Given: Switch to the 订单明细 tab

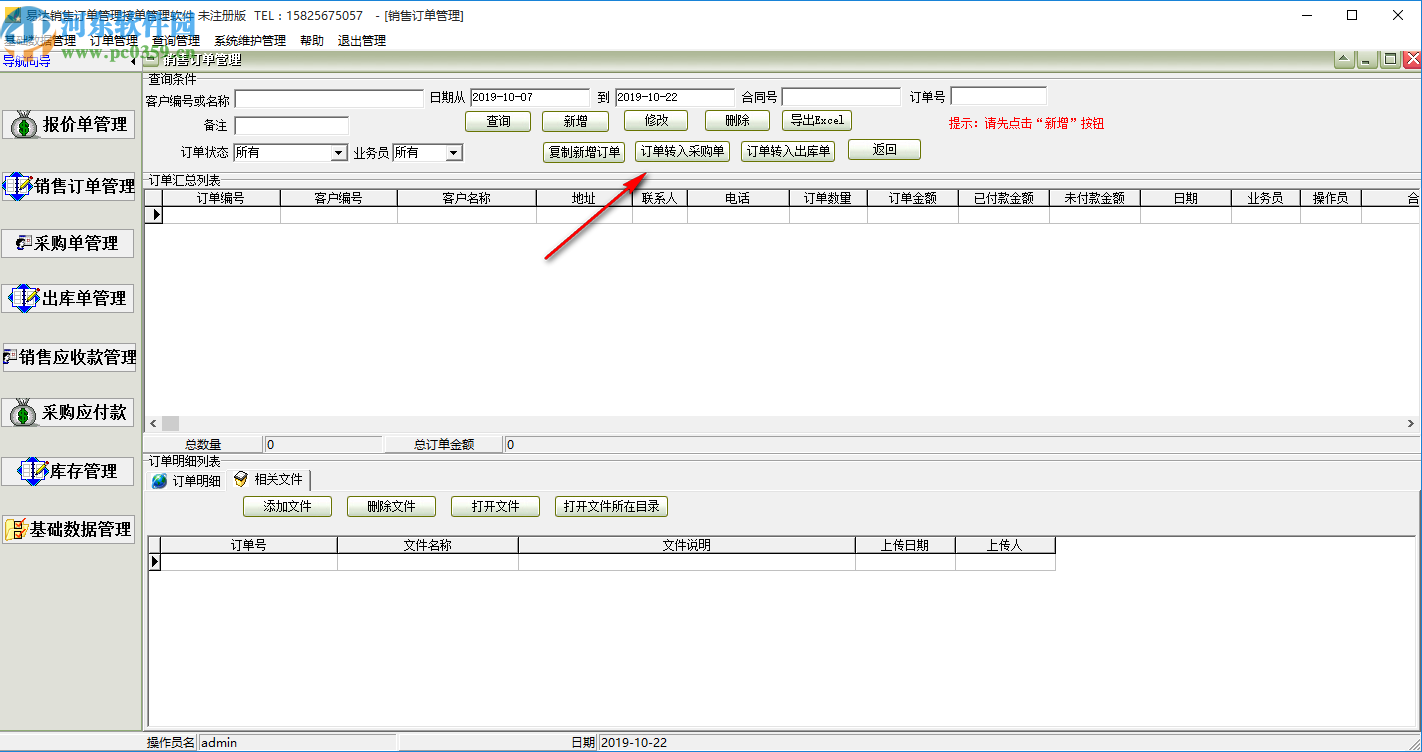Looking at the screenshot, I should [x=187, y=481].
